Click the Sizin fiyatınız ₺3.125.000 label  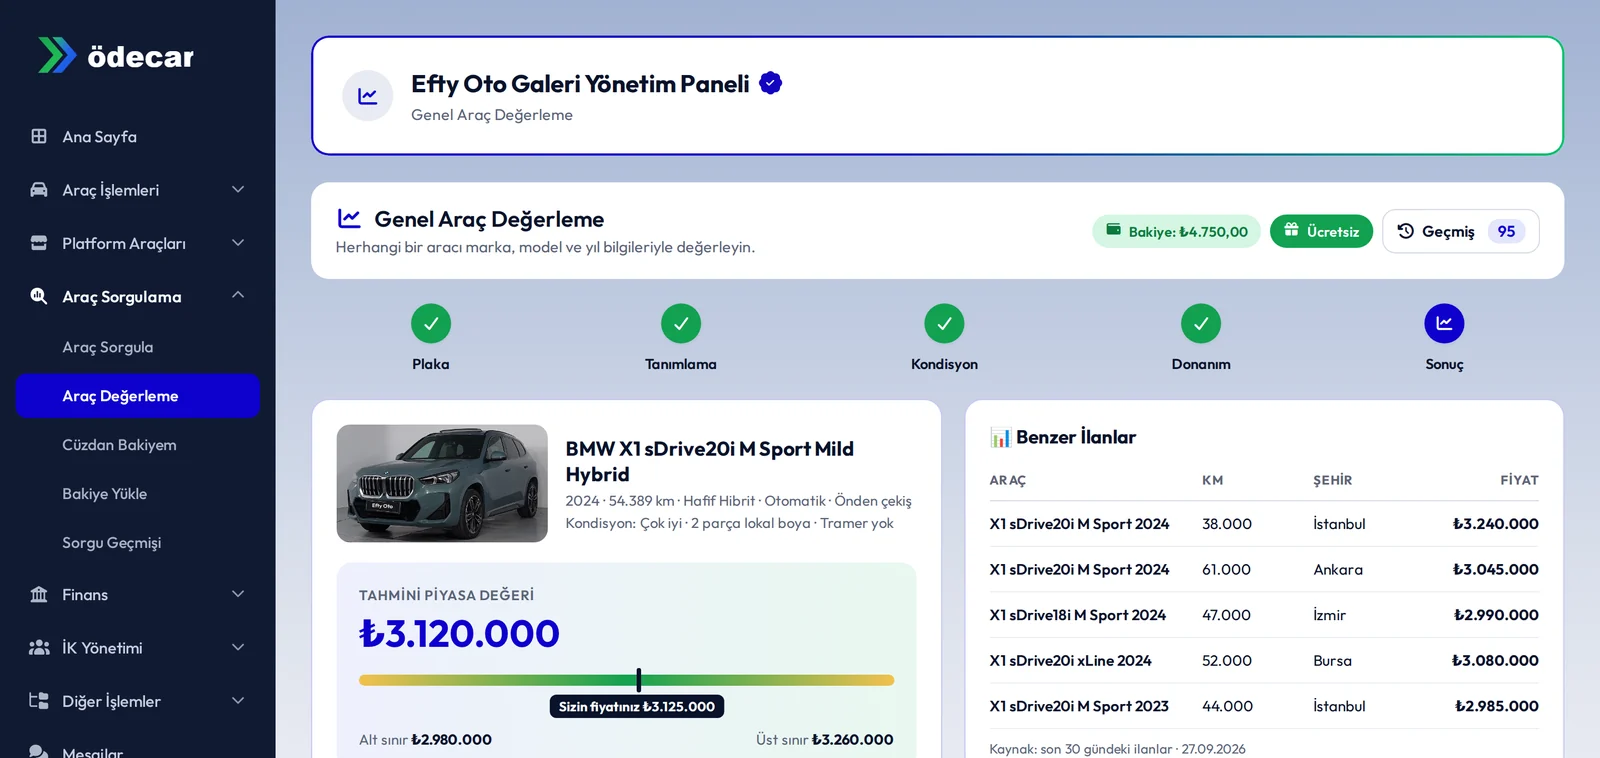637,706
